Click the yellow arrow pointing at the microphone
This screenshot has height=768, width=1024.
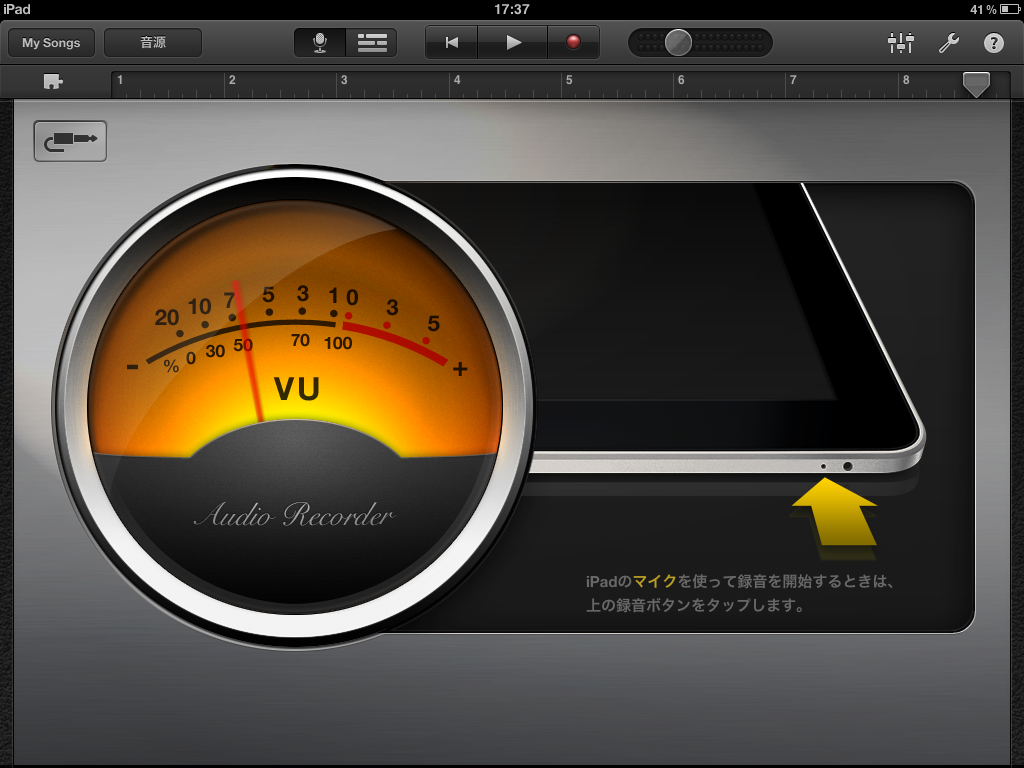pyautogui.click(x=834, y=511)
